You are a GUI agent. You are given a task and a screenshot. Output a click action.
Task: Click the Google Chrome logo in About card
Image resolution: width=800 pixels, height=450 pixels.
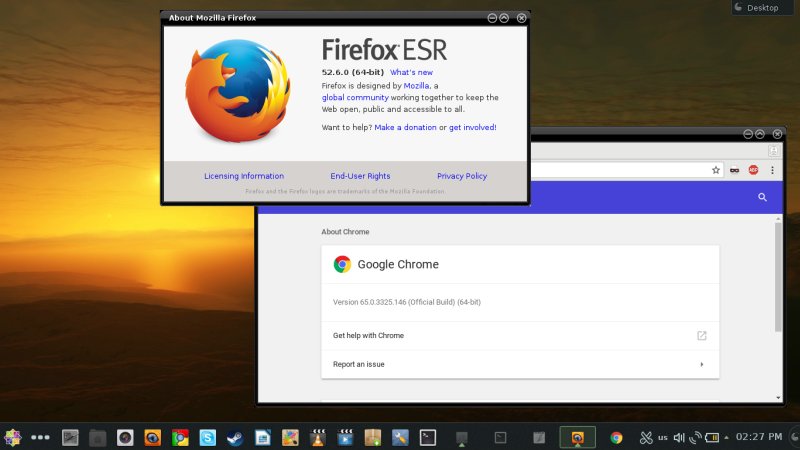pyautogui.click(x=342, y=264)
